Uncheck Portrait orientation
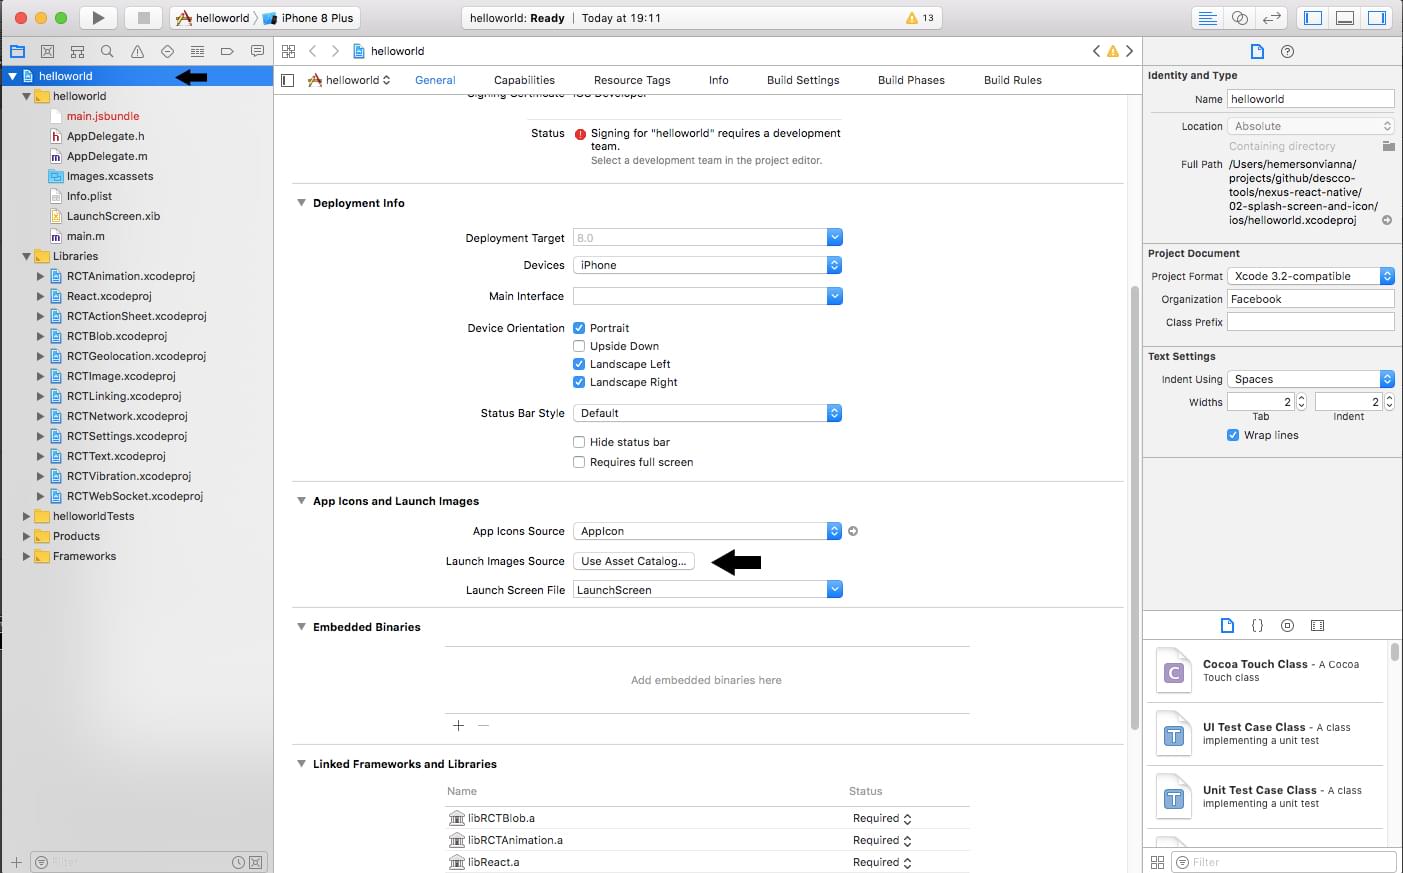Viewport: 1403px width, 873px height. click(x=579, y=328)
